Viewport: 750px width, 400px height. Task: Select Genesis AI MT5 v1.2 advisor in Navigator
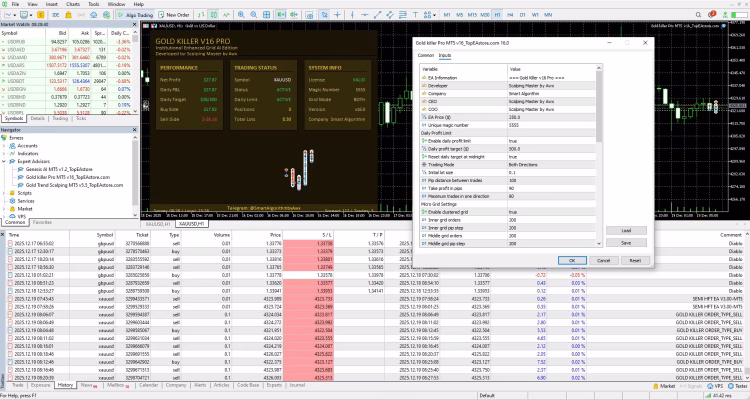59,169
